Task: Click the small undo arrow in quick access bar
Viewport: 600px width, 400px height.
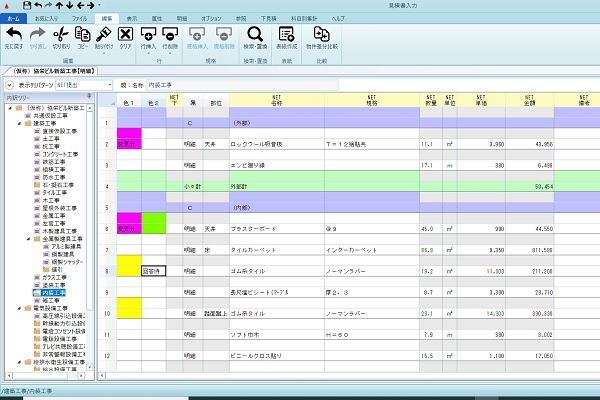Action: pyautogui.click(x=38, y=5)
